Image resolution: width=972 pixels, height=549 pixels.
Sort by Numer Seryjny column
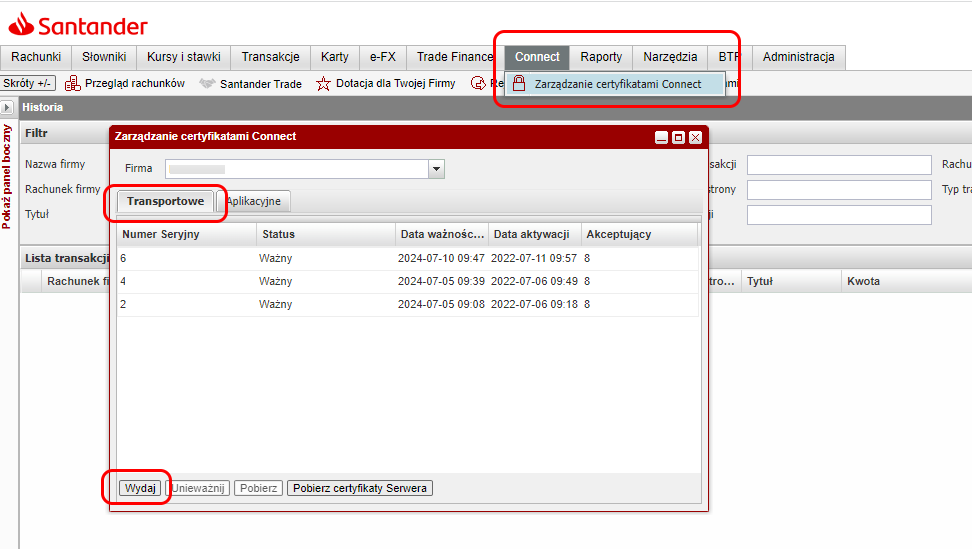click(187, 234)
